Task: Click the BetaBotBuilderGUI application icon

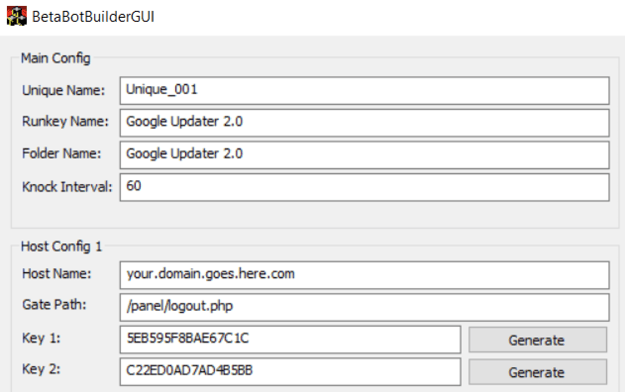Action: pos(17,16)
